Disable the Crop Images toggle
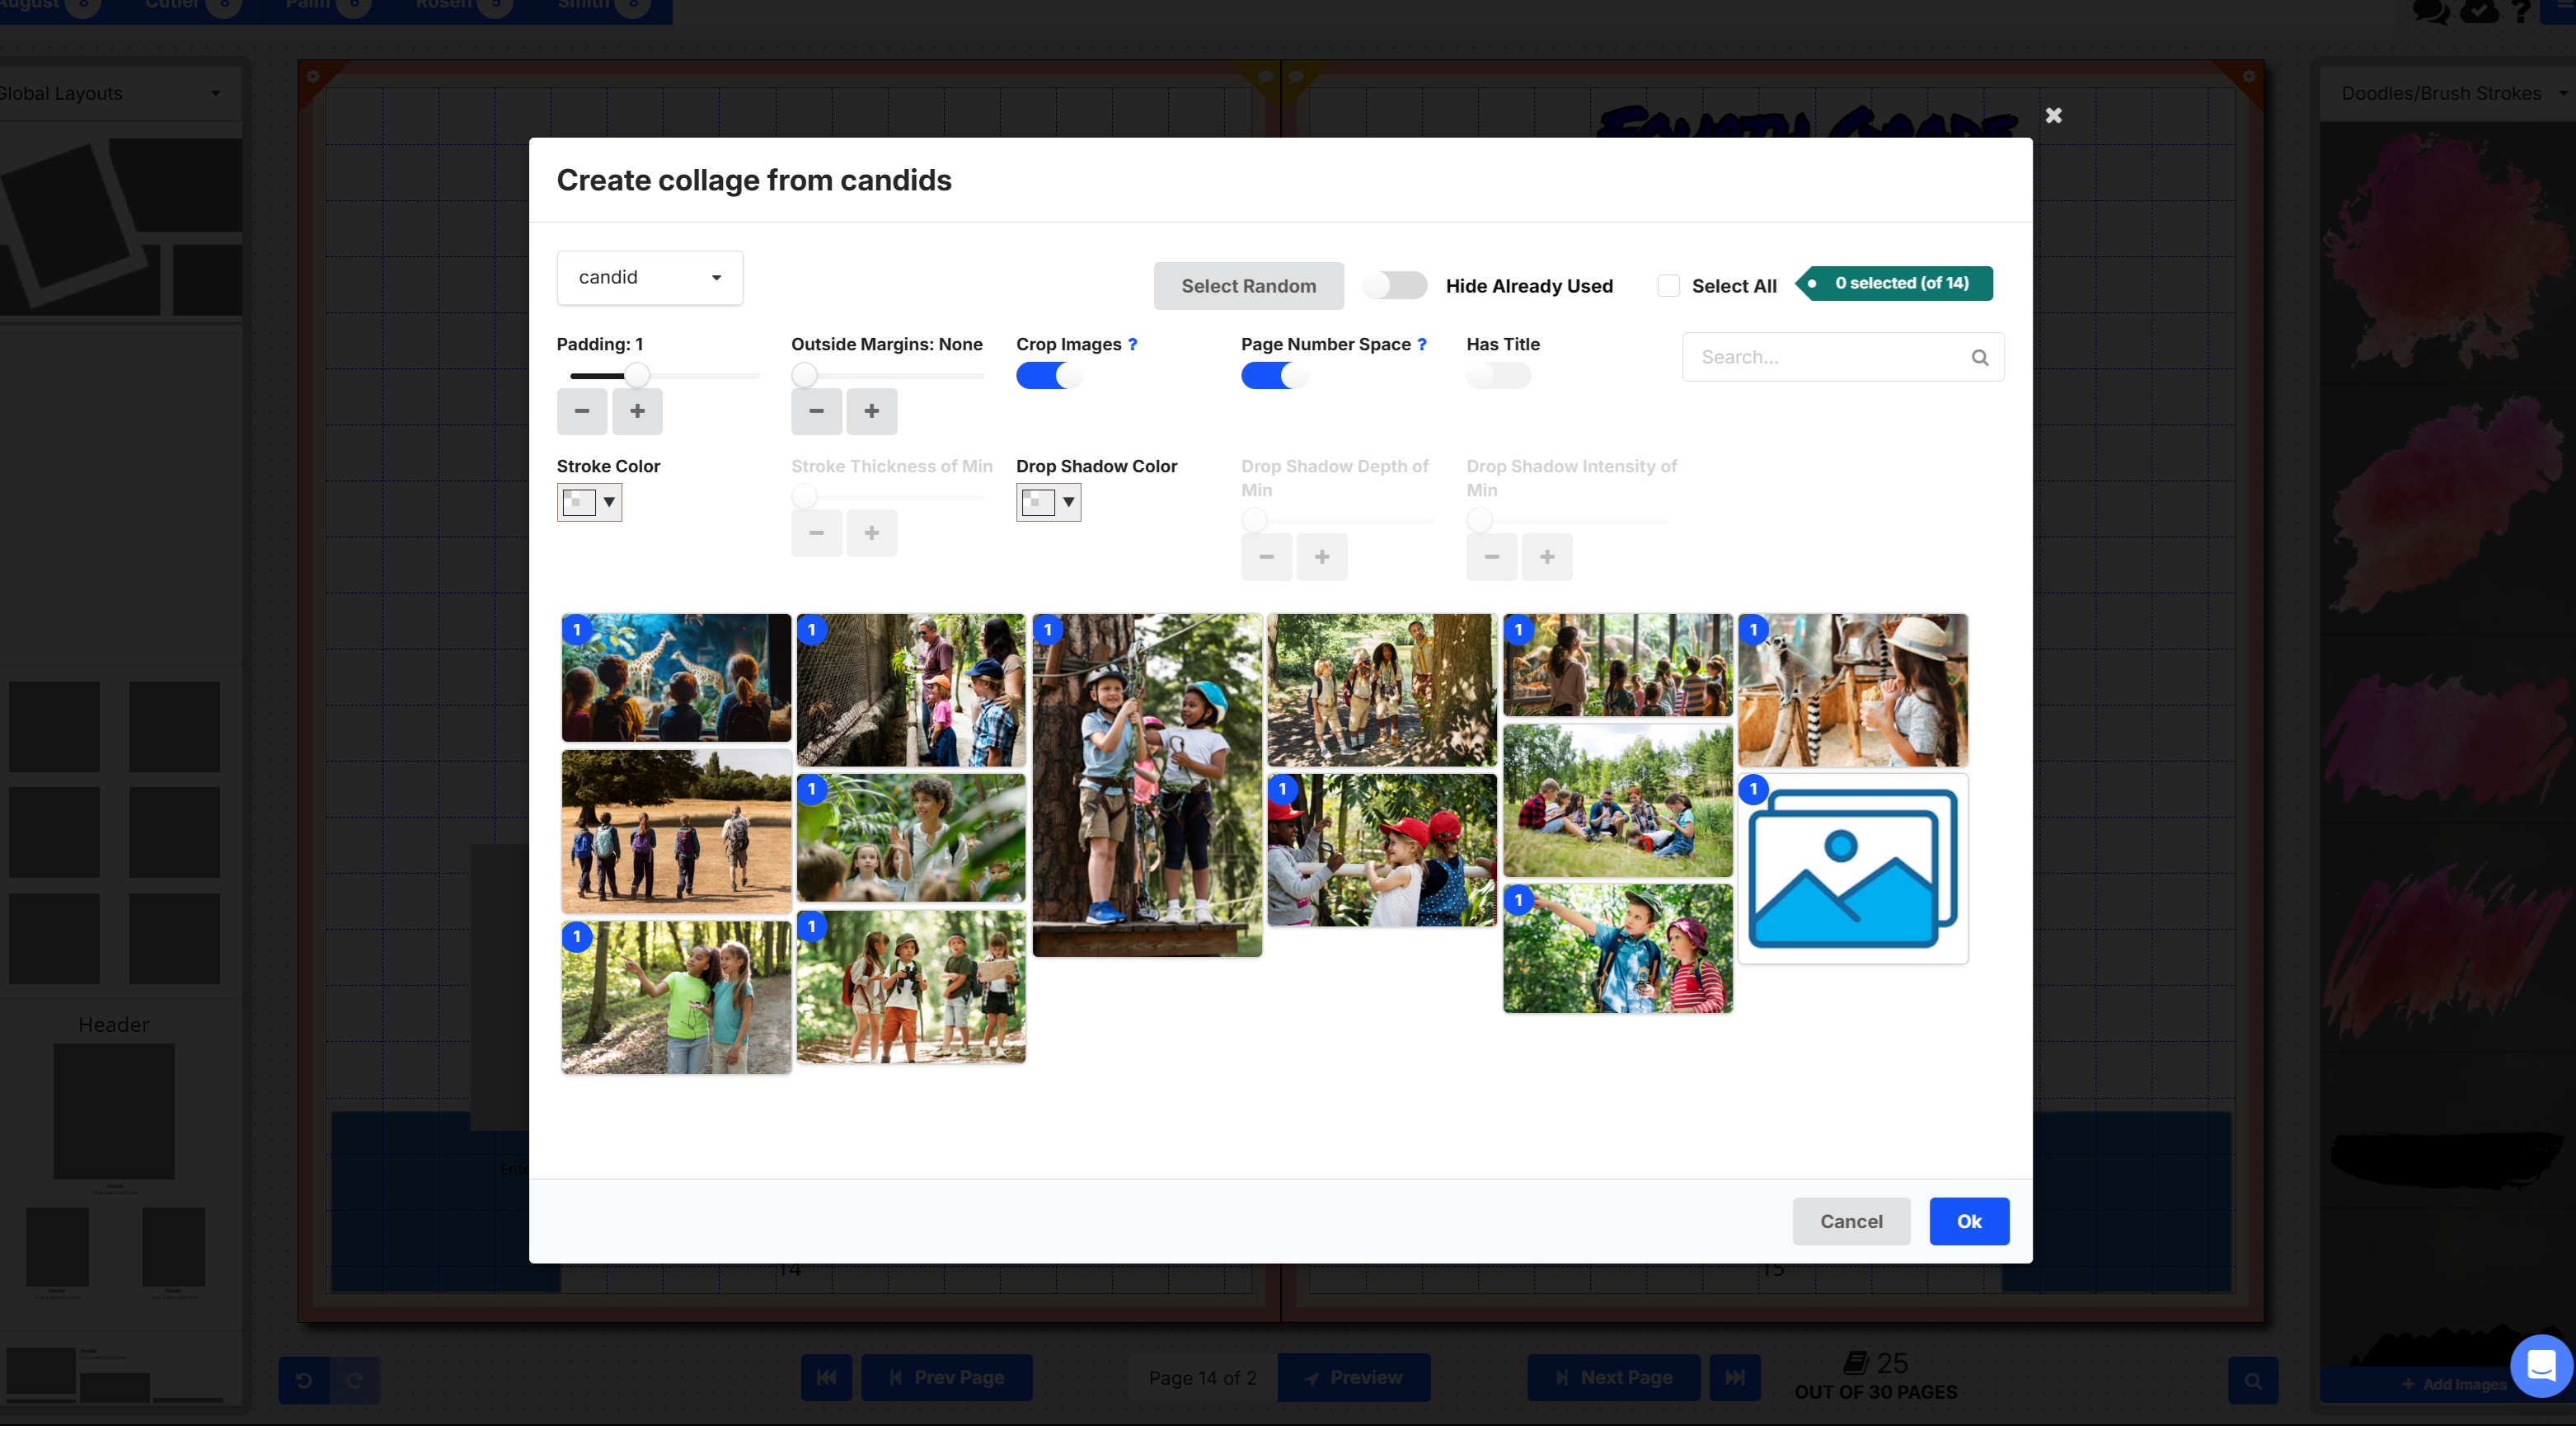The image size is (2576, 1430). (x=1048, y=376)
